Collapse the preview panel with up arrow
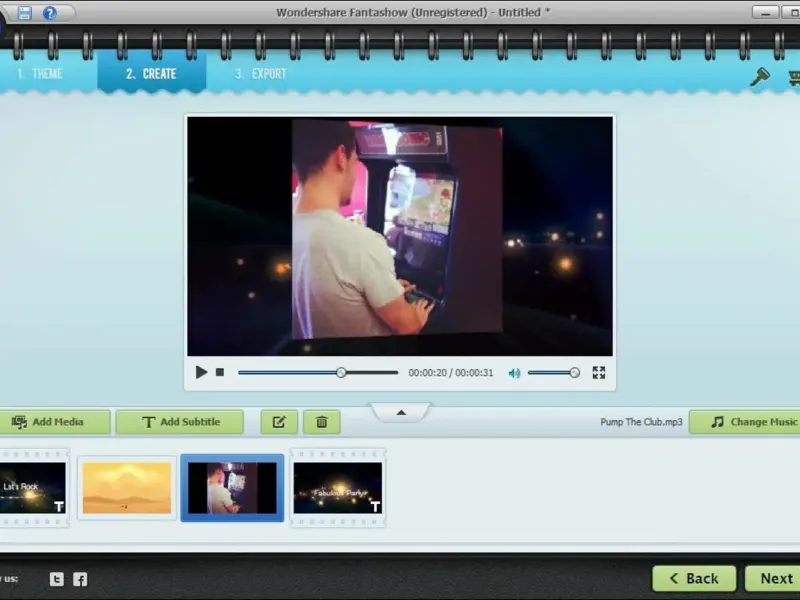The width and height of the screenshot is (800, 600). click(x=401, y=412)
